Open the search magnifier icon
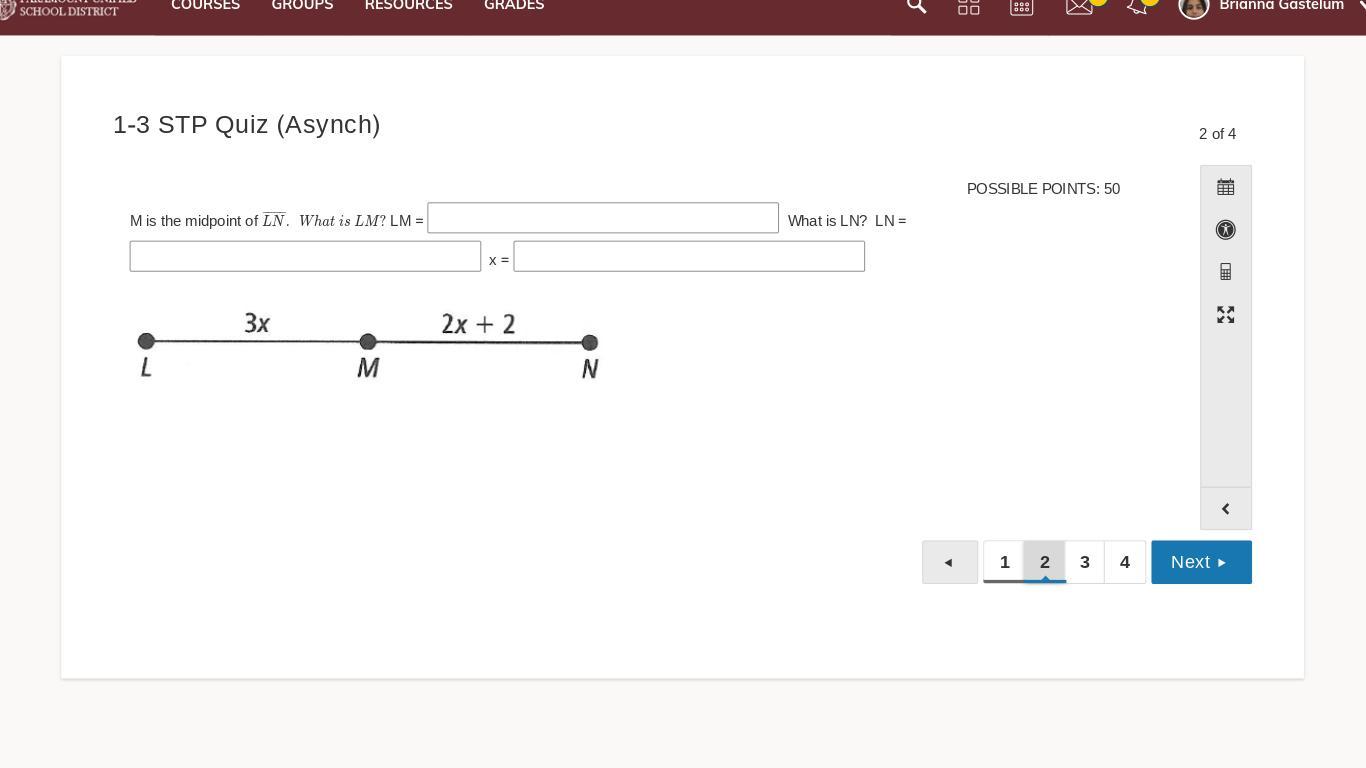 pos(916,6)
